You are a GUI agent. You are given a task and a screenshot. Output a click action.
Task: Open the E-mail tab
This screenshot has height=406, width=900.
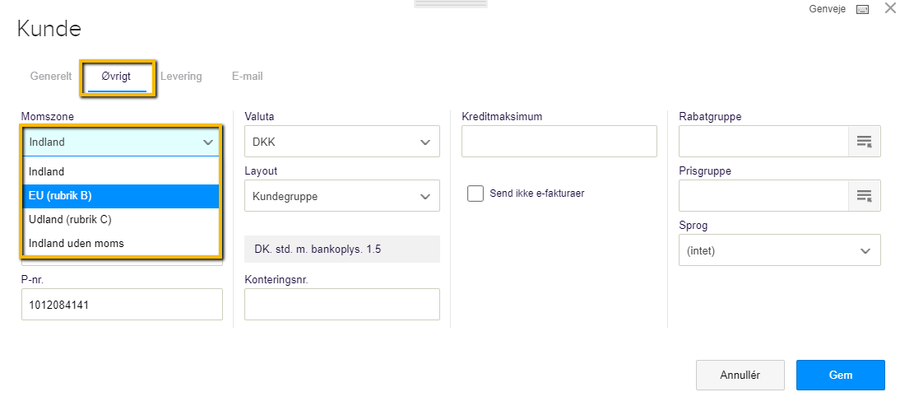[247, 76]
